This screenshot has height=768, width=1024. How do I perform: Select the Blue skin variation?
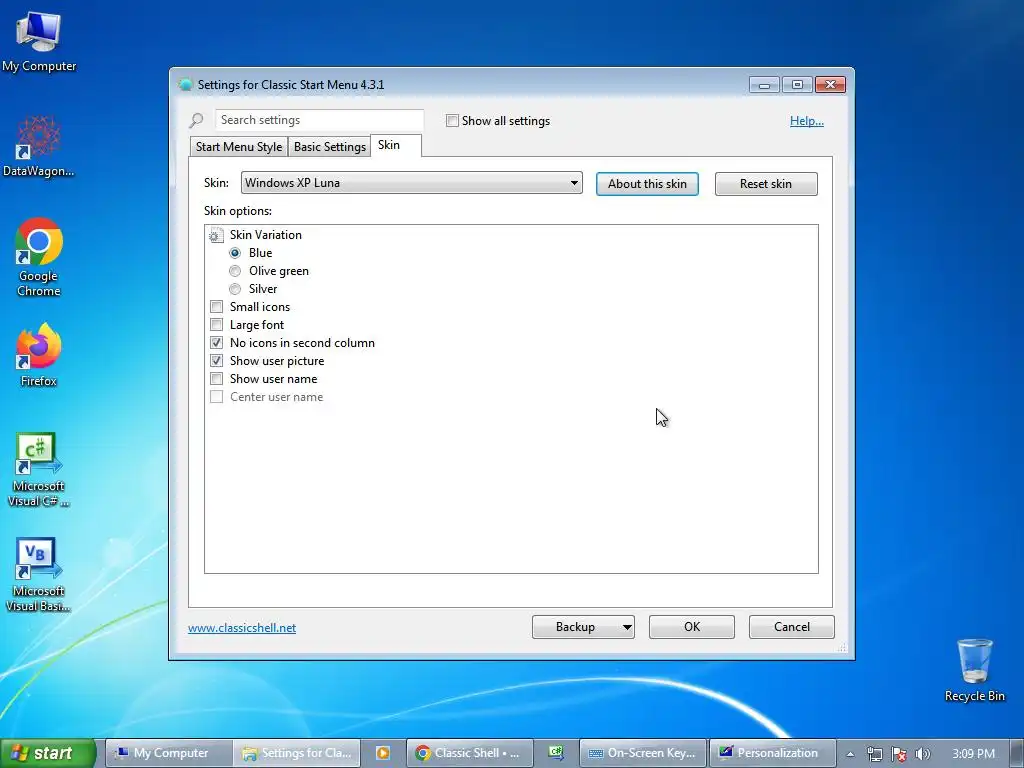(x=235, y=253)
